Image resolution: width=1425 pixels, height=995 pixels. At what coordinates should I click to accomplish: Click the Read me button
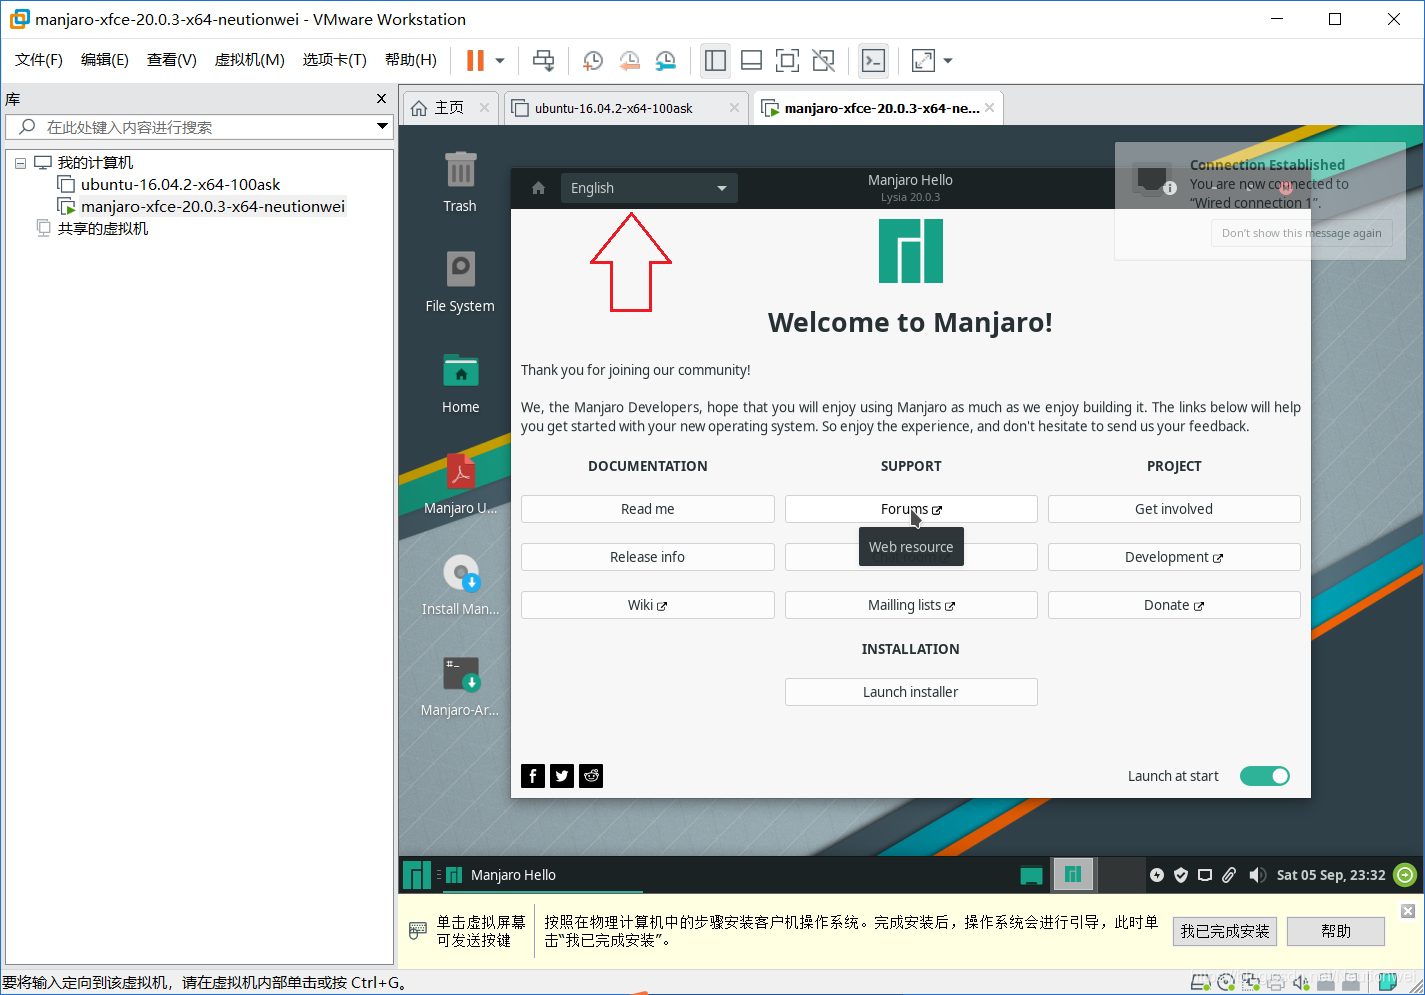(x=648, y=509)
